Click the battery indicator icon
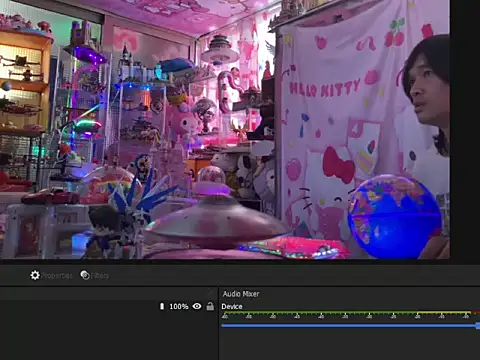 tap(162, 306)
